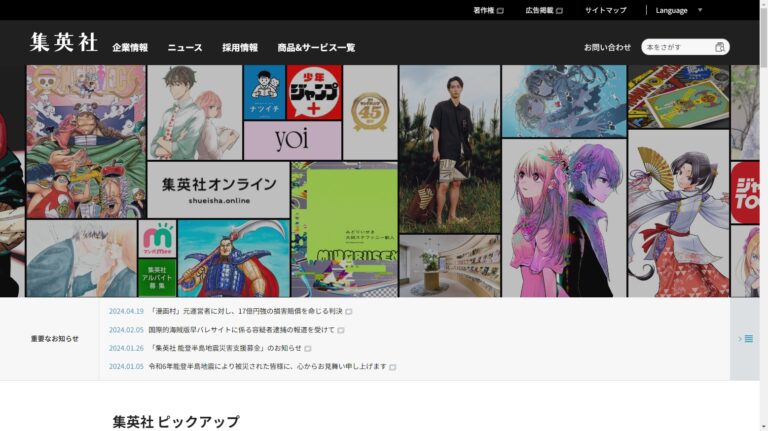Open the マンガMee pink logo tile
Screen dimensions: 768x431
click(157, 239)
